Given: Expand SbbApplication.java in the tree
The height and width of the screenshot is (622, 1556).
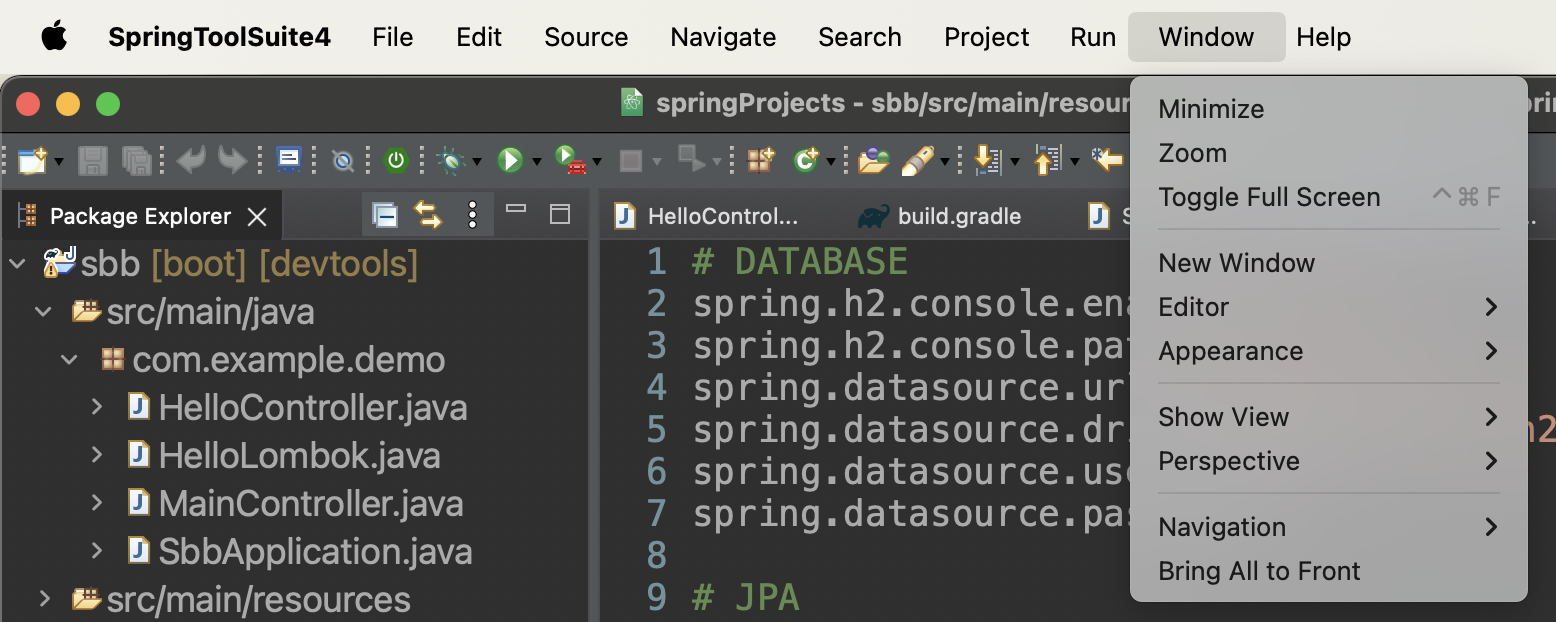Looking at the screenshot, I should pos(96,552).
